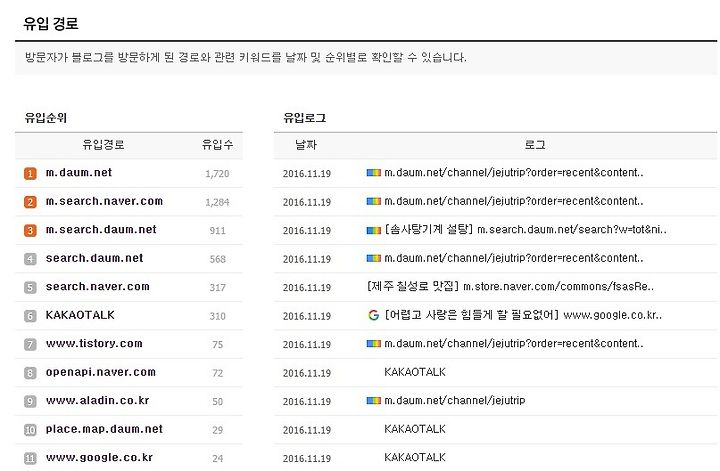Image resolution: width=720 pixels, height=471 pixels.
Task: Open the first log link m.daum.net/channel/jejutrip?order
Action: (x=513, y=173)
